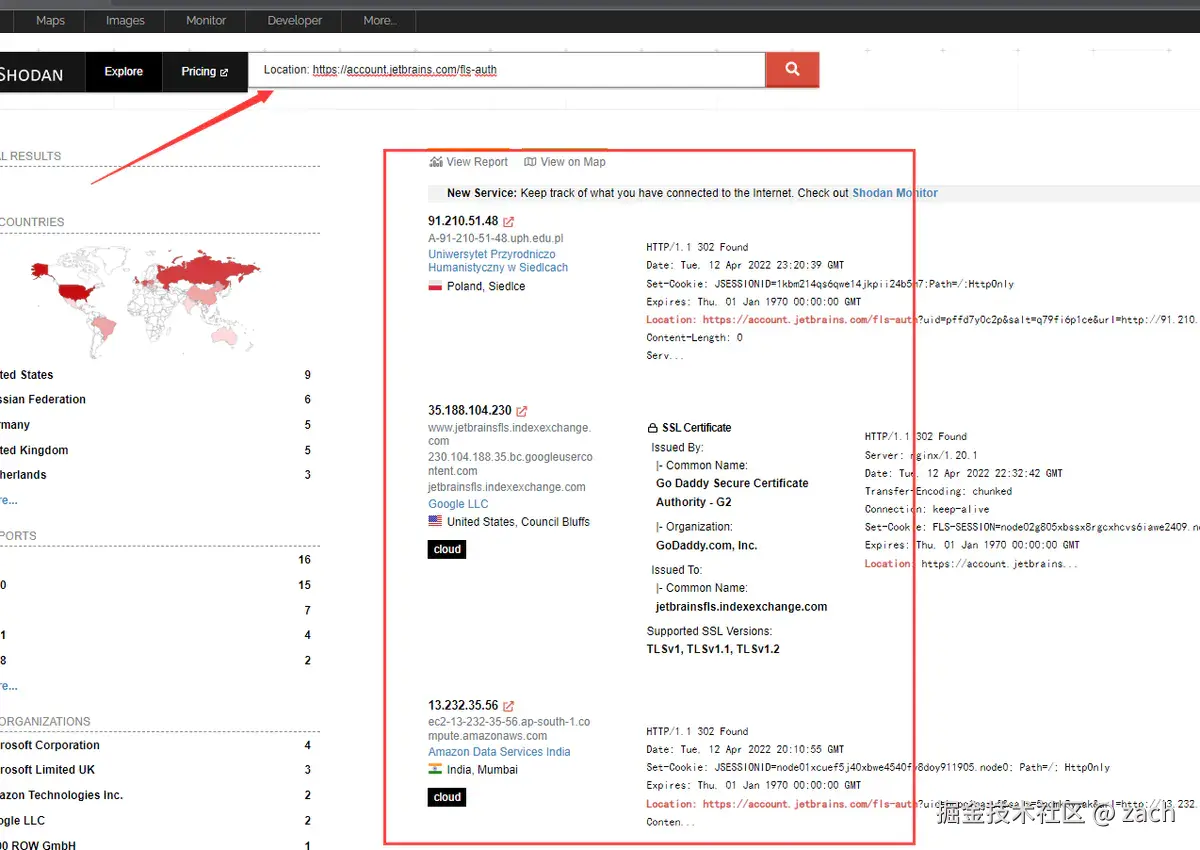This screenshot has width=1200, height=850.
Task: Click cloud tag under 35.188.104.230 result
Action: (x=447, y=550)
